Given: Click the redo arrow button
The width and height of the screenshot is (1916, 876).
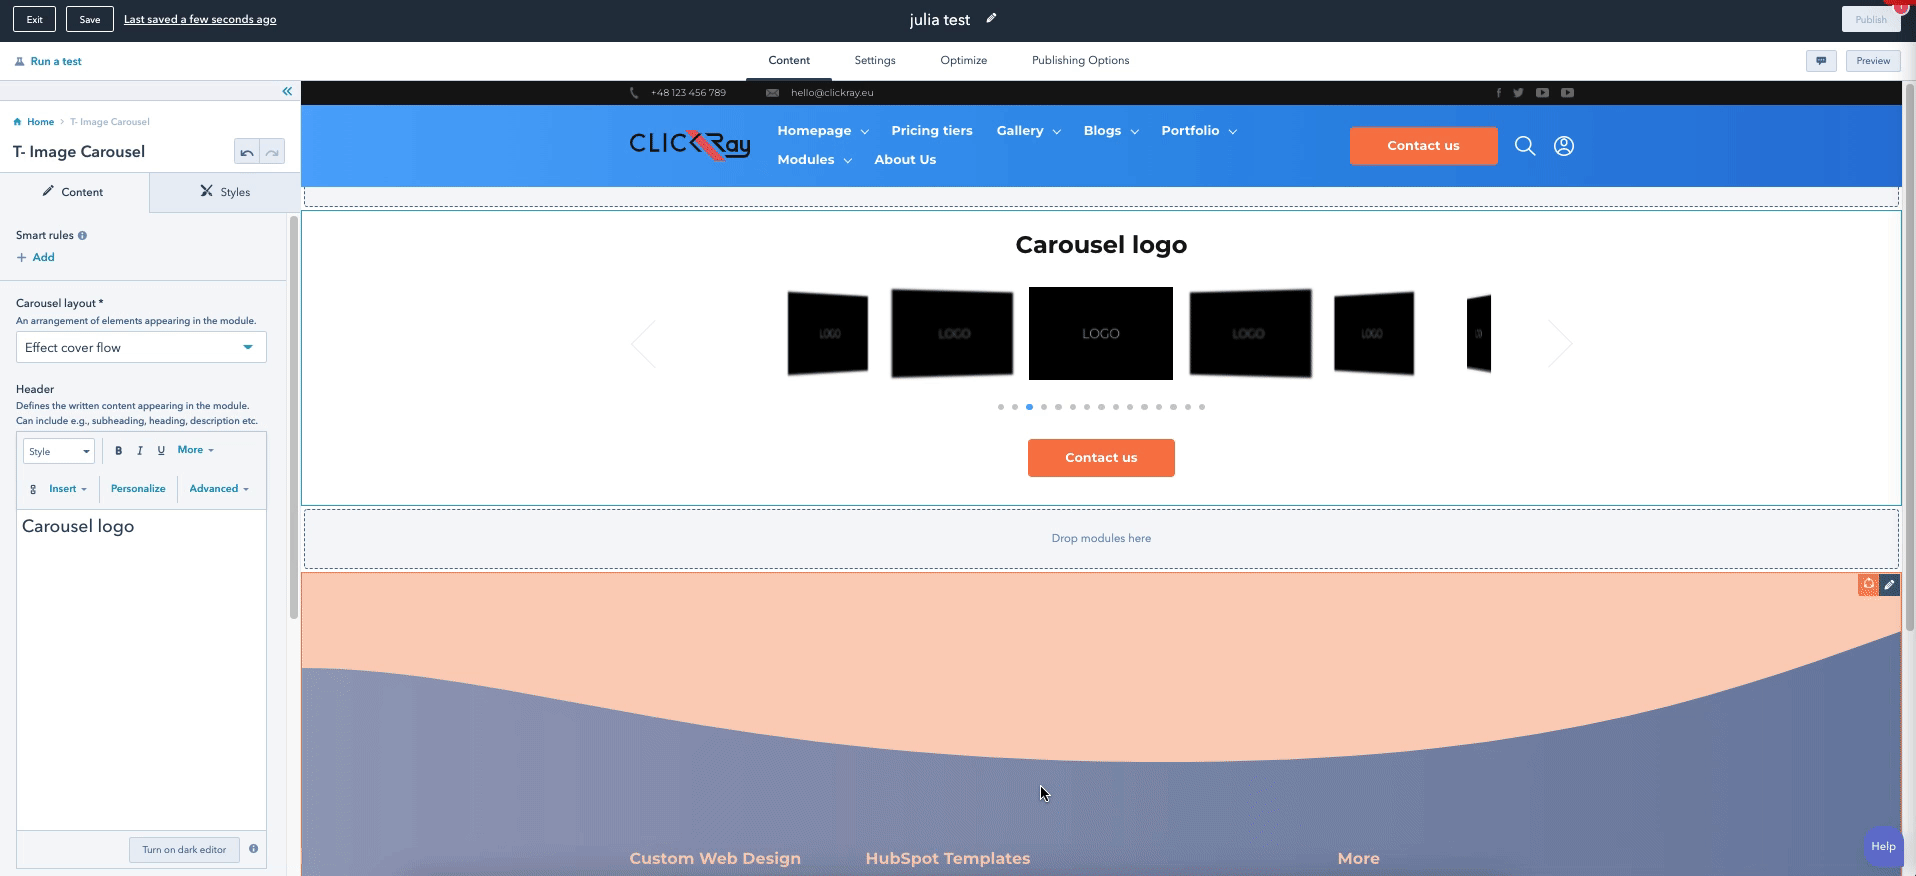Looking at the screenshot, I should pyautogui.click(x=272, y=152).
